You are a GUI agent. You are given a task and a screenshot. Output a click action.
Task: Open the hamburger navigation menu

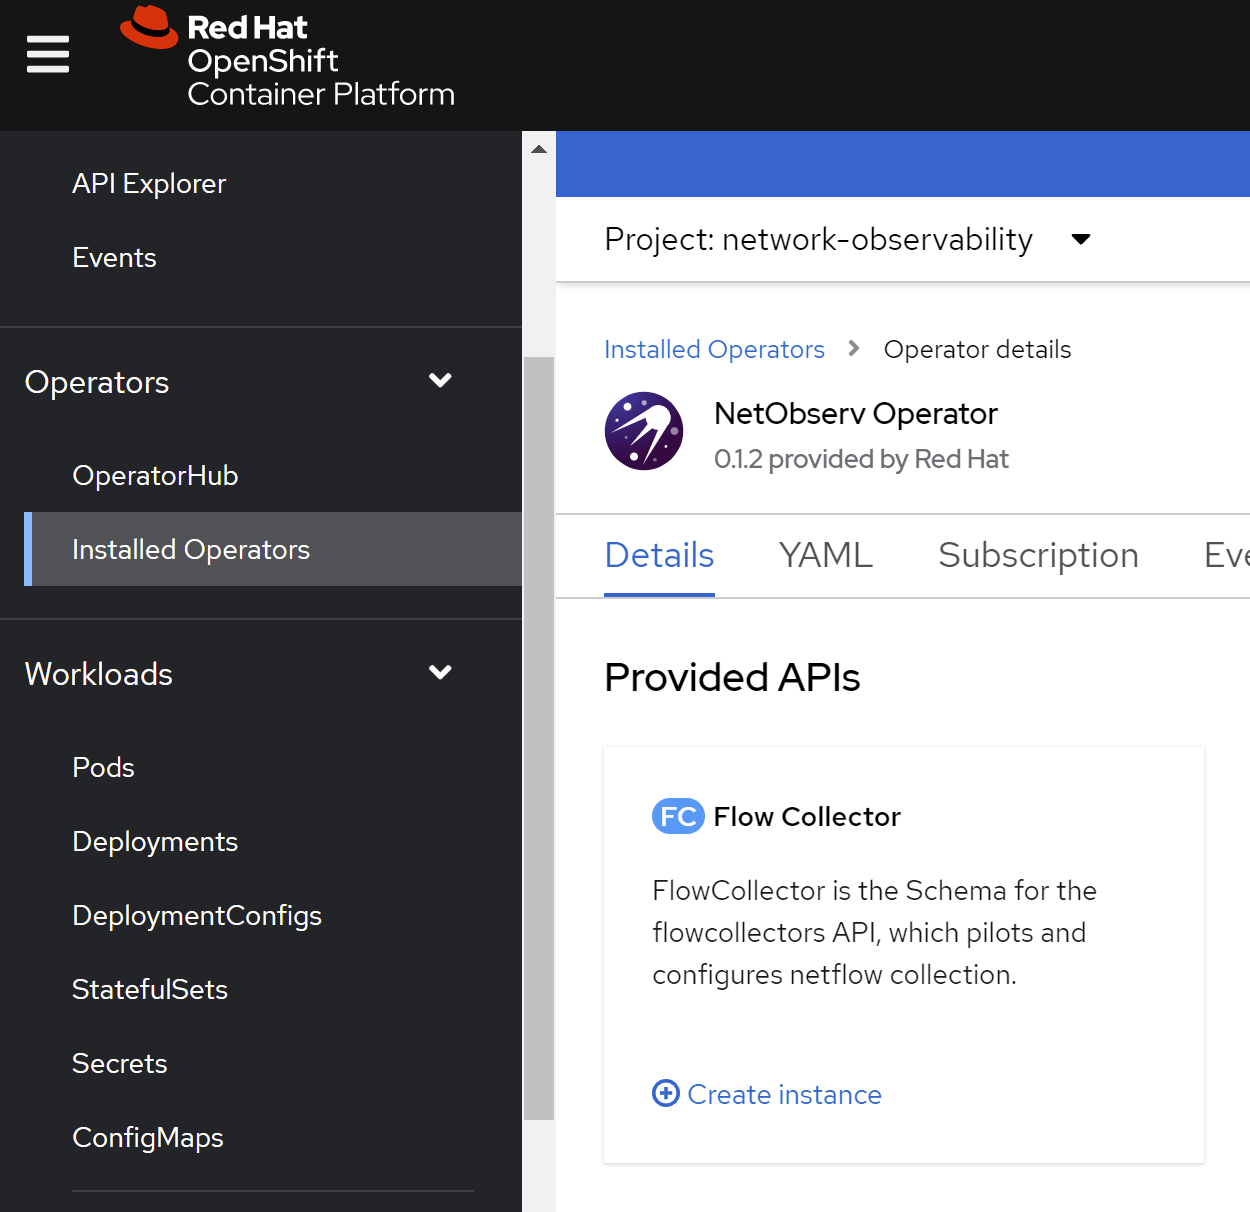pyautogui.click(x=47, y=54)
